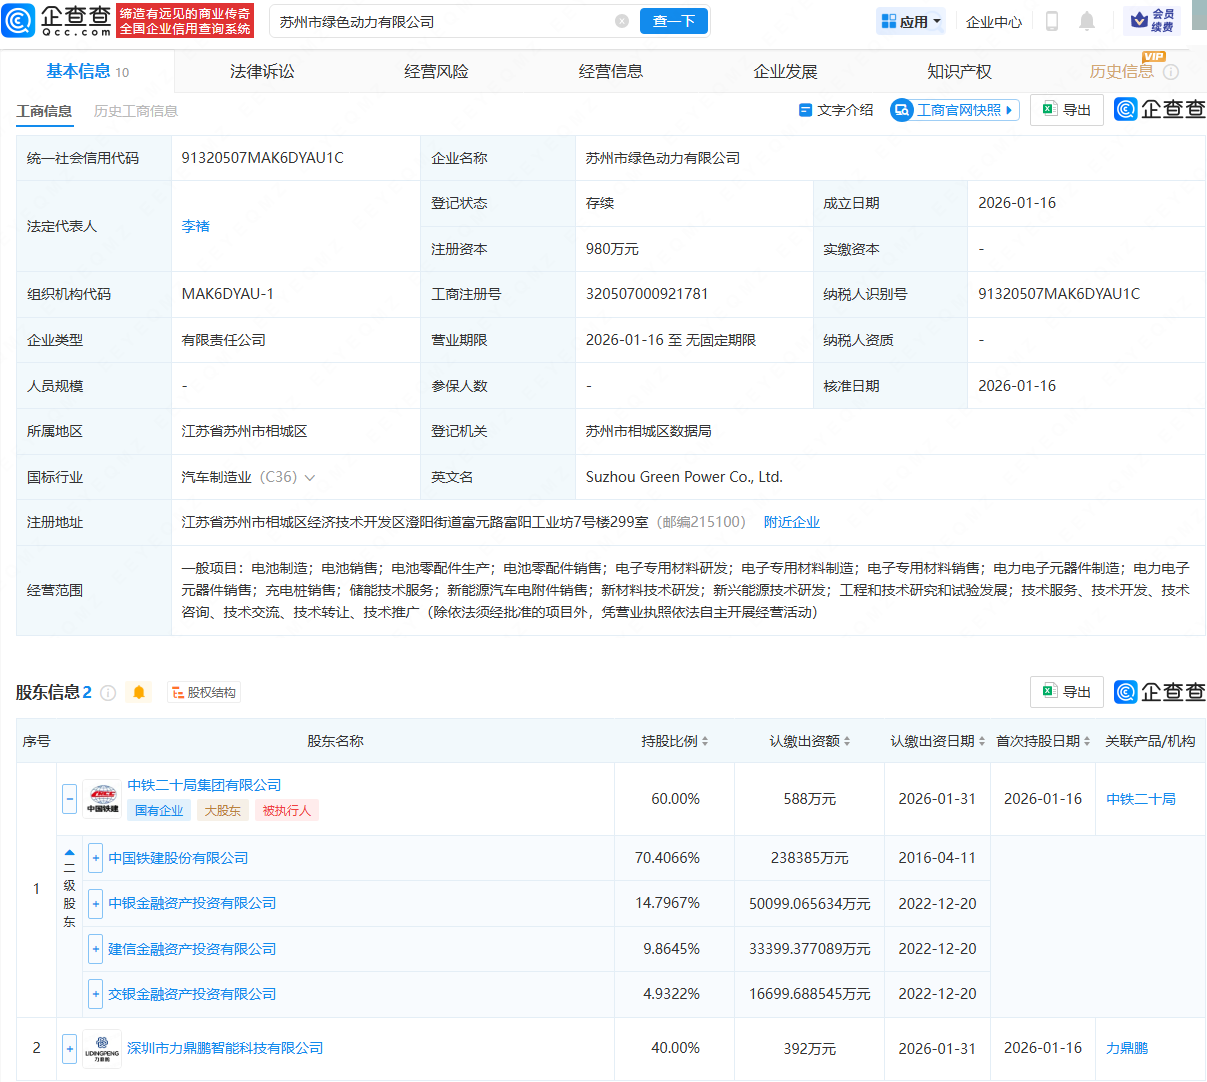
Task: Click the 中铁二十局 company logo thumbnail
Action: pos(102,800)
